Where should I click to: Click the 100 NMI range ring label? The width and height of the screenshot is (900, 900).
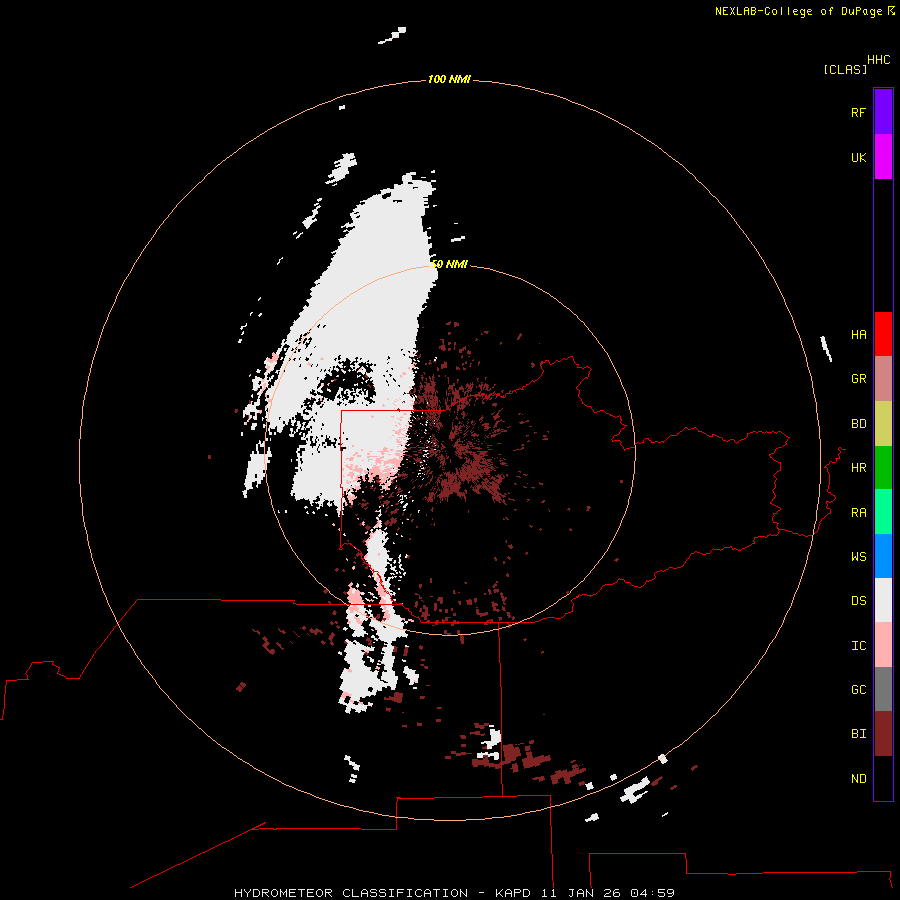click(449, 79)
